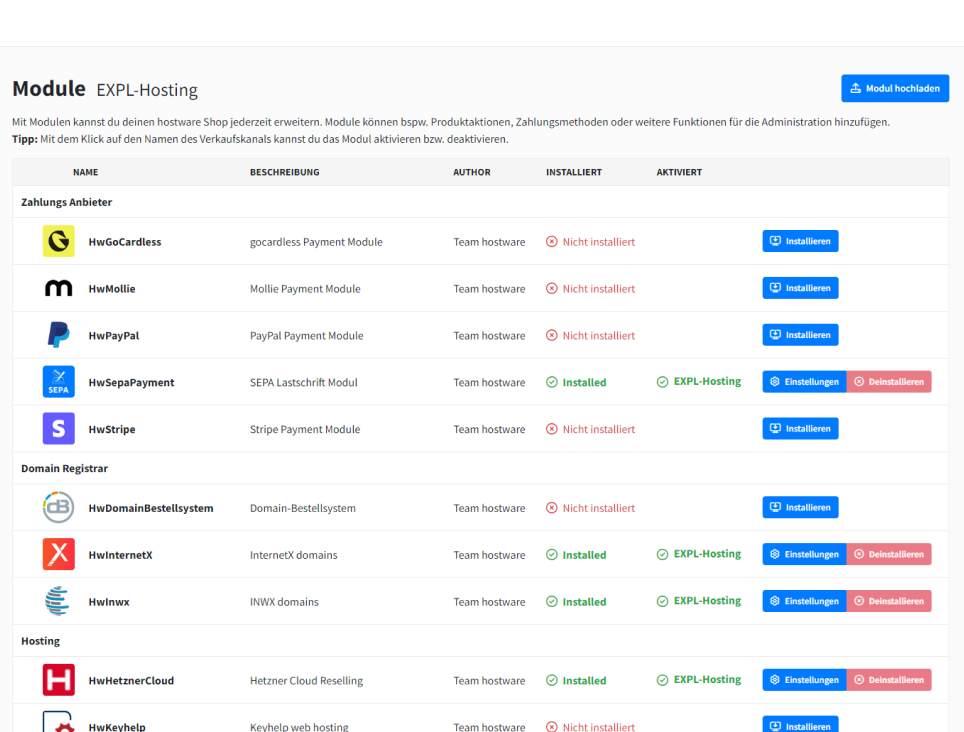Click the installed checkmark icon for HwInternetX

point(551,554)
